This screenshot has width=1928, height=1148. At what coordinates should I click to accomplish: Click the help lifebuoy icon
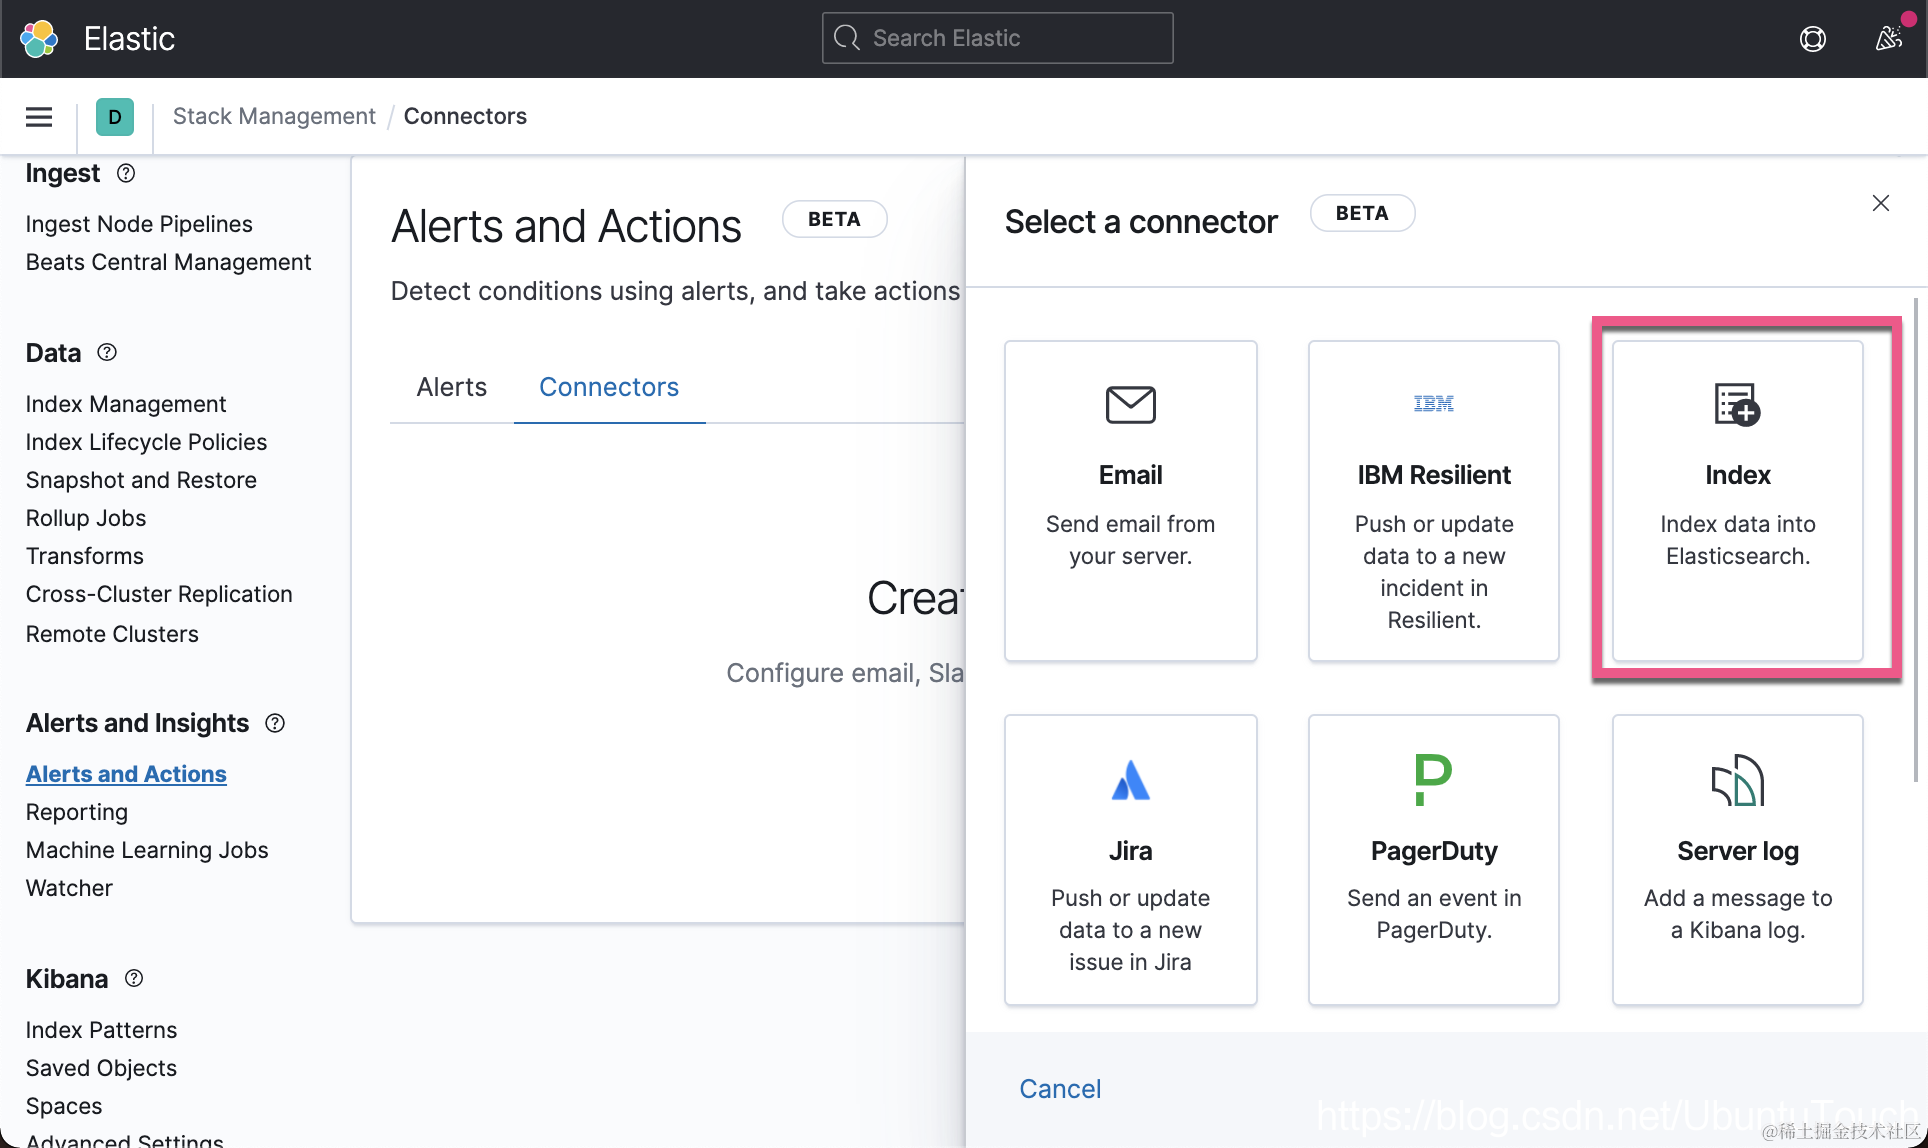pyautogui.click(x=1812, y=39)
